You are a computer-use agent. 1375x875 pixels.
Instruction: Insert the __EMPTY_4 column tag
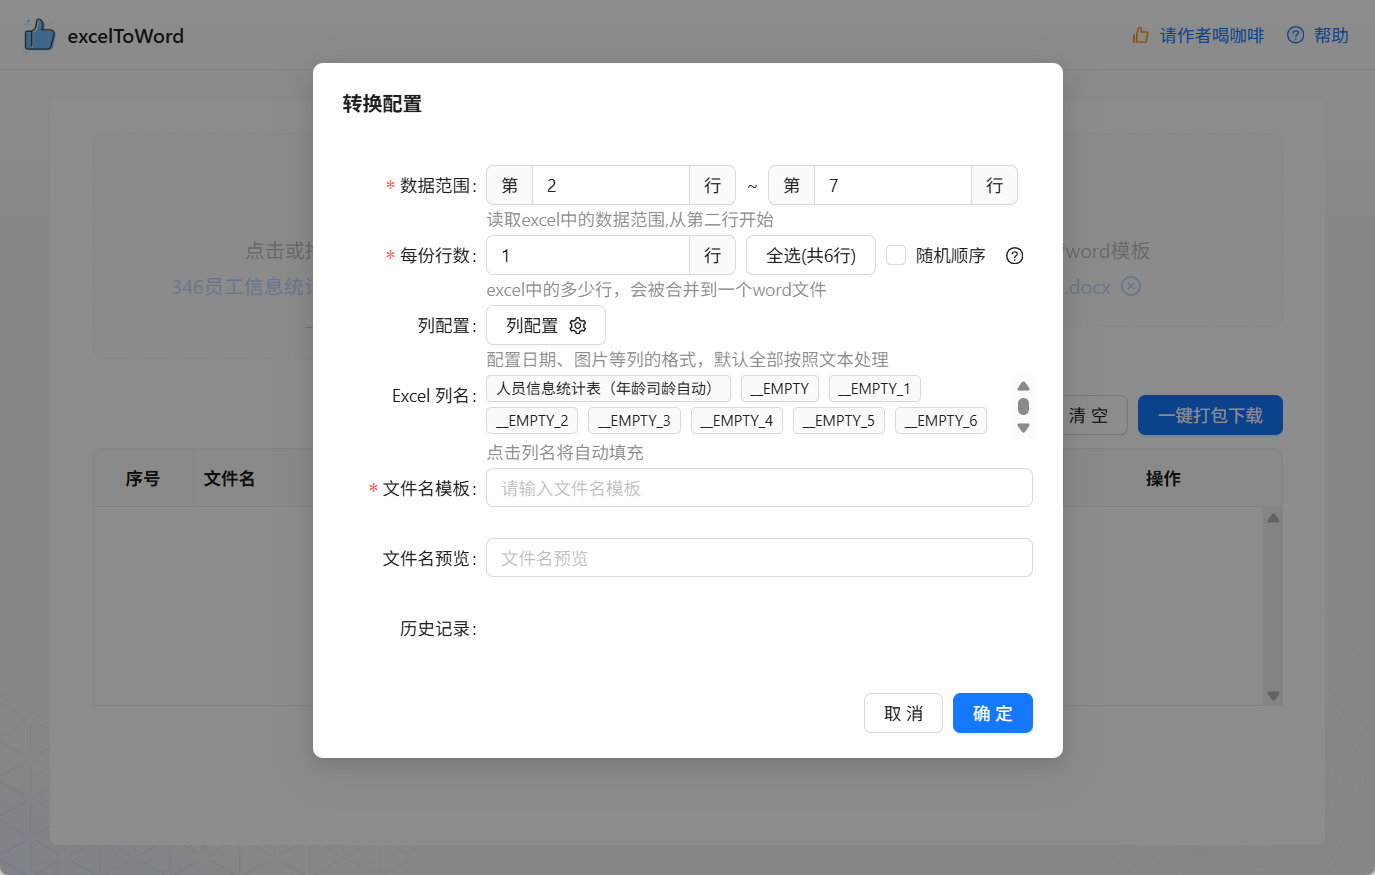[736, 421]
